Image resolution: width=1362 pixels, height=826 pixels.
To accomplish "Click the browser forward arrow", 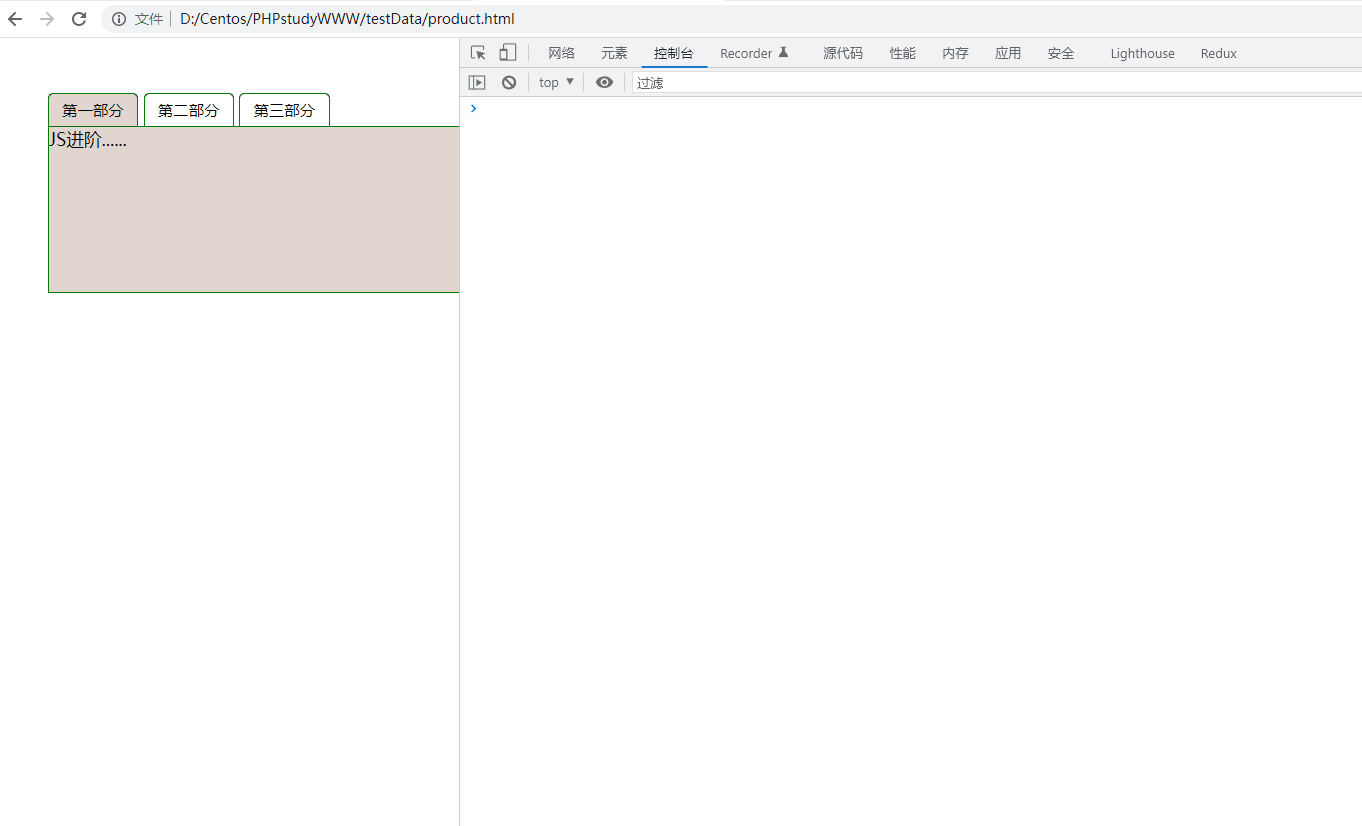I will [x=47, y=19].
